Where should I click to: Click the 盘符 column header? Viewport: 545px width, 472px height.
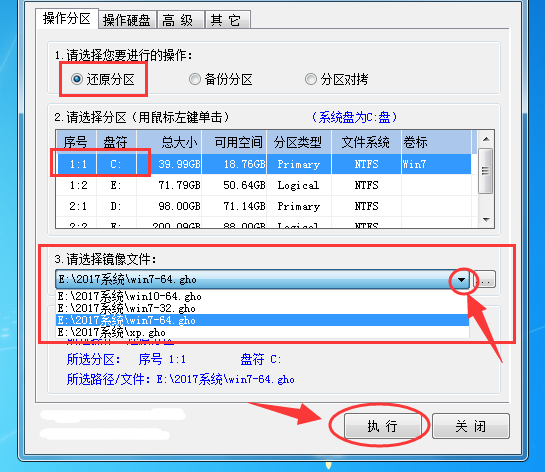click(116, 142)
